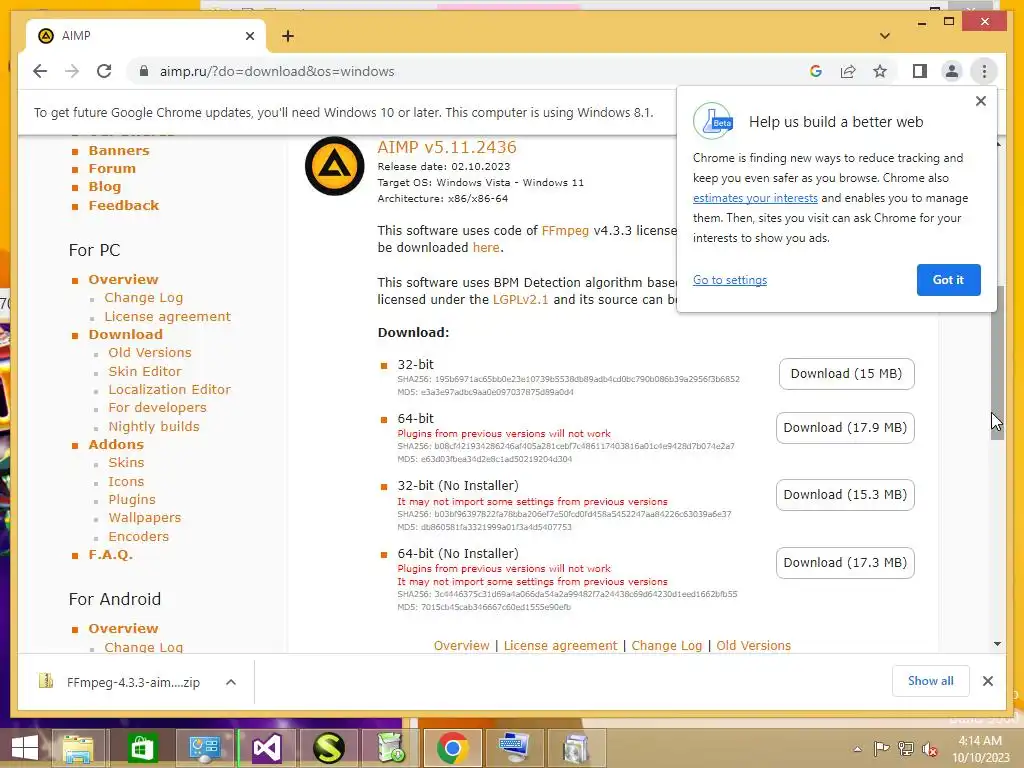Open Localization Editor sidebar link

point(169,389)
